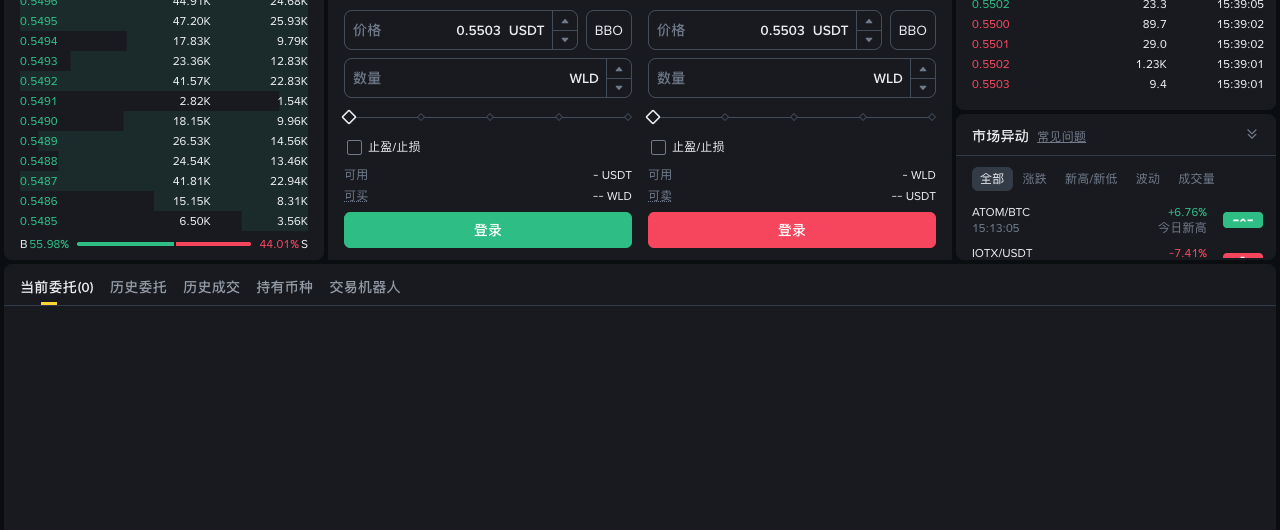This screenshot has width=1280, height=530.
Task: Click order book price 0.5490
Action: [x=38, y=121]
